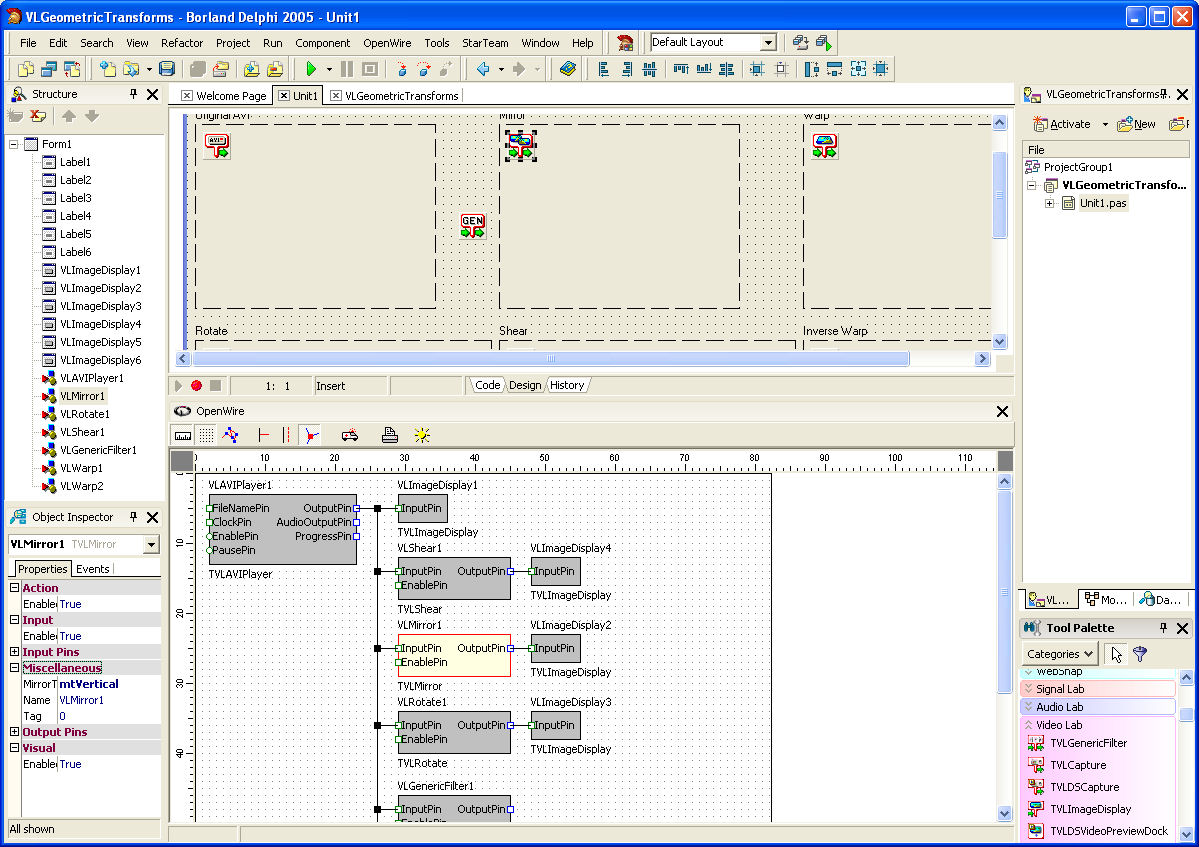
Task: Collapse the Form1 tree node
Action: coord(14,144)
